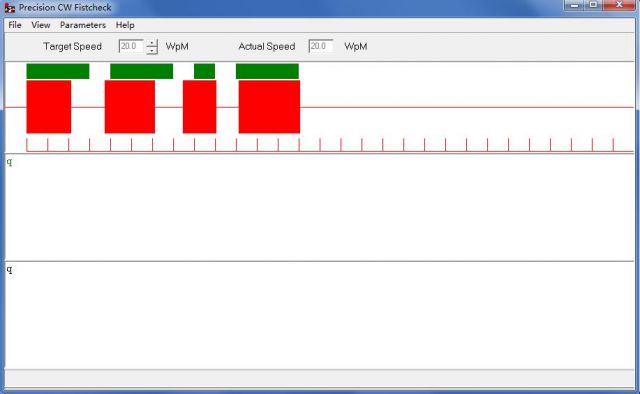Decrease Target Speed with the down arrow
This screenshot has width=640, height=394.
pyautogui.click(x=152, y=50)
